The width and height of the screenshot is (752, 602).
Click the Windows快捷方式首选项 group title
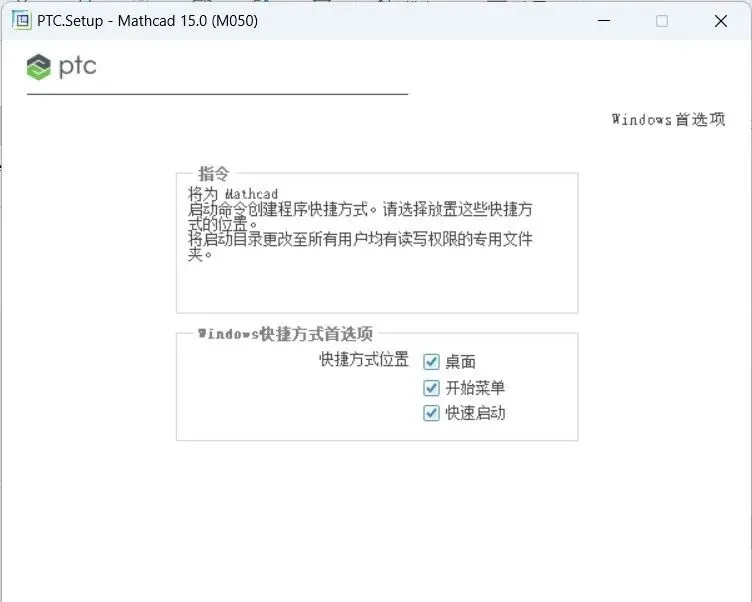(x=285, y=333)
